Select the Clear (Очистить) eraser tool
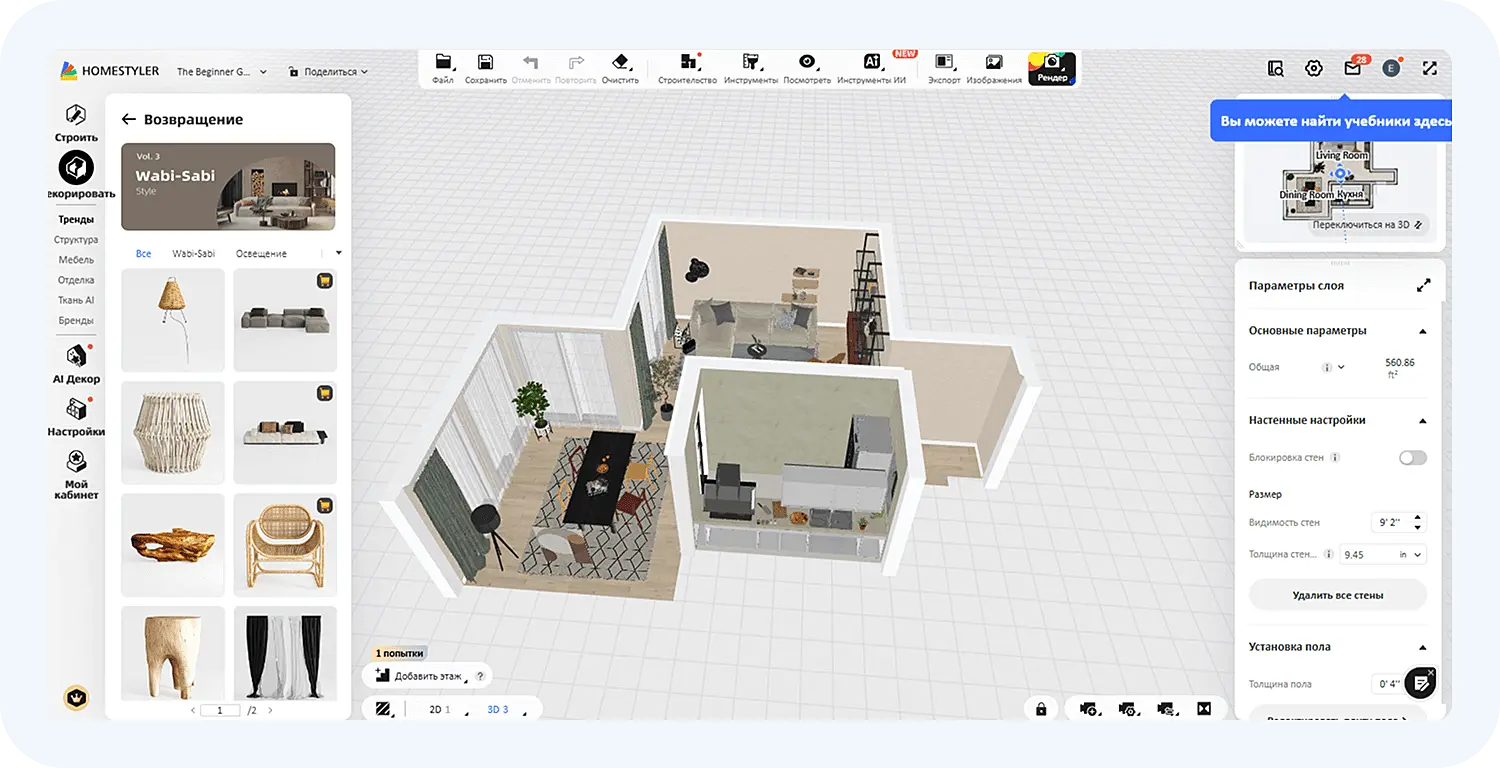This screenshot has width=1500, height=768. point(620,62)
